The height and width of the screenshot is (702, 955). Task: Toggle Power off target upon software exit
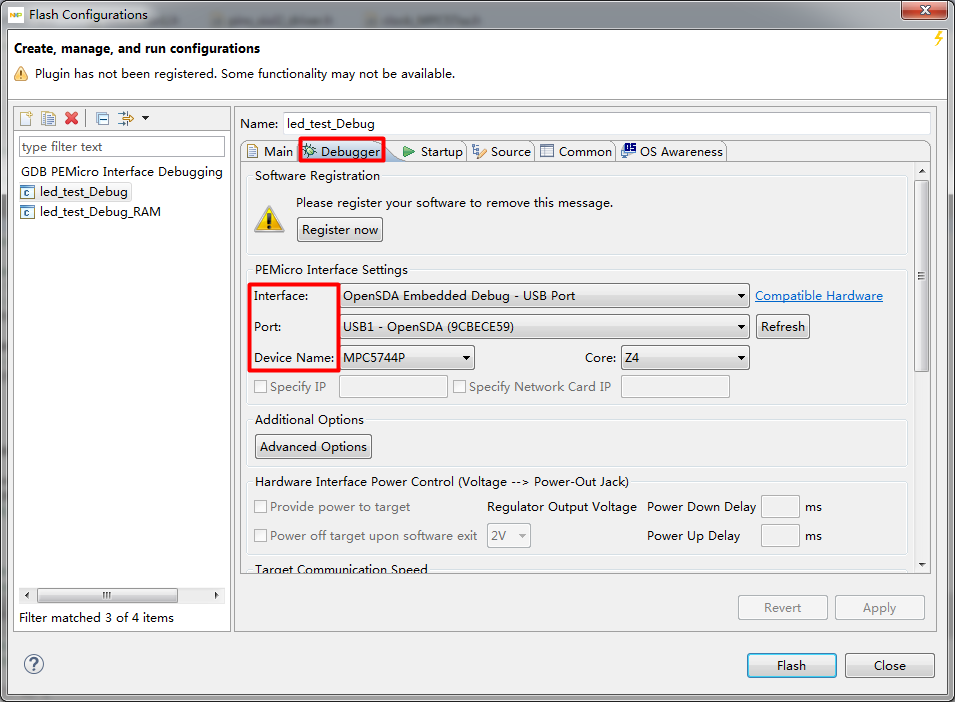coord(261,536)
